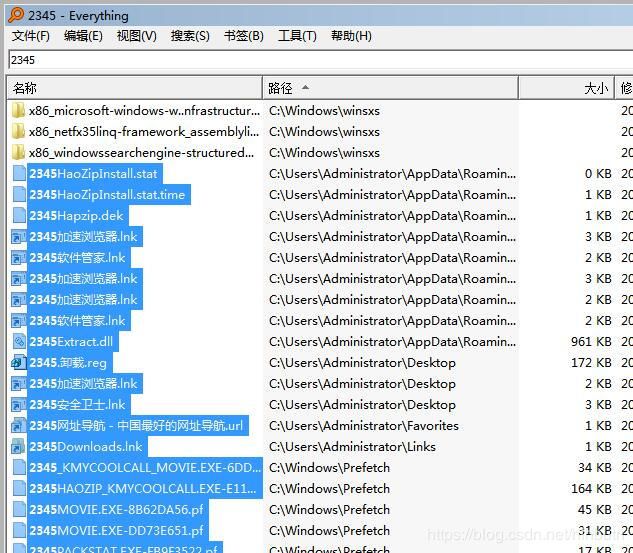Select file 2345HaoZipInstall.stat.time
This screenshot has width=633, height=553.
107,195
